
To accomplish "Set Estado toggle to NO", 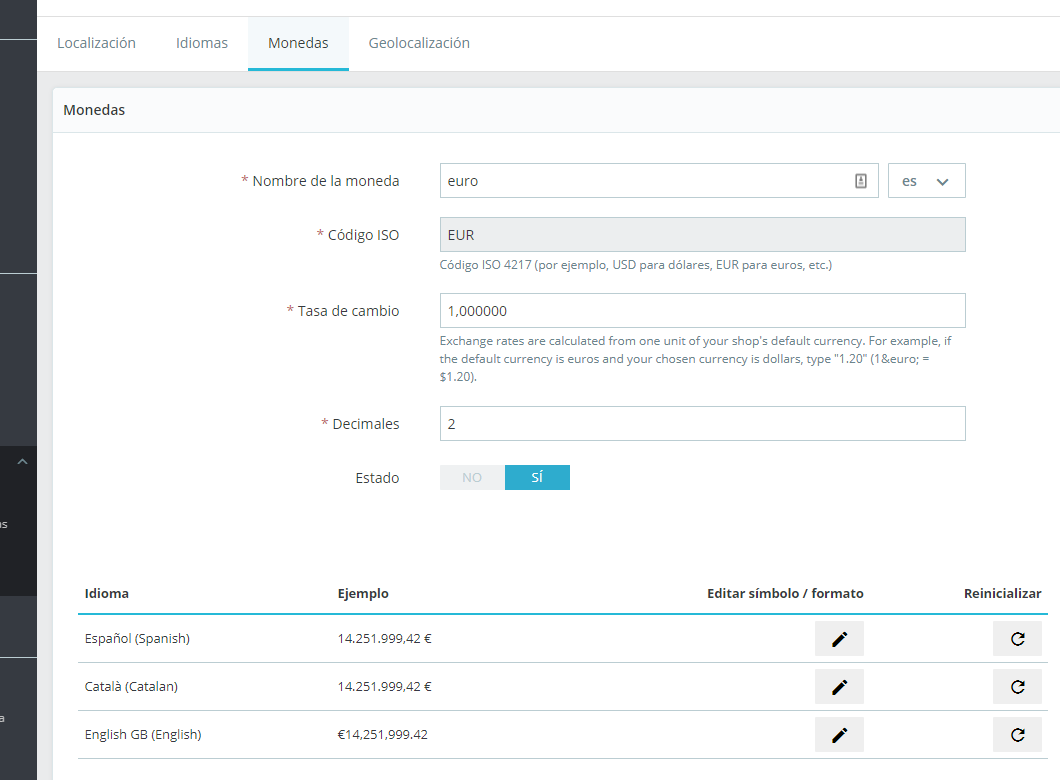I will (472, 478).
